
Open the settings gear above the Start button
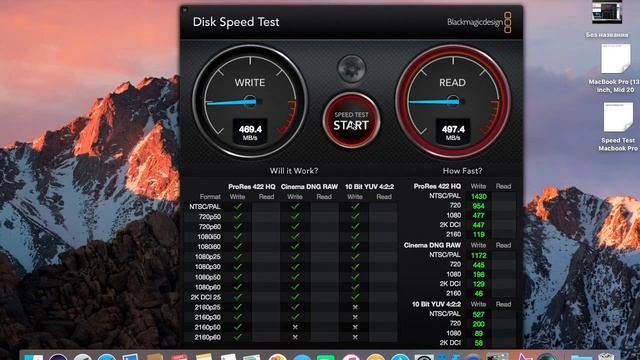tap(351, 69)
